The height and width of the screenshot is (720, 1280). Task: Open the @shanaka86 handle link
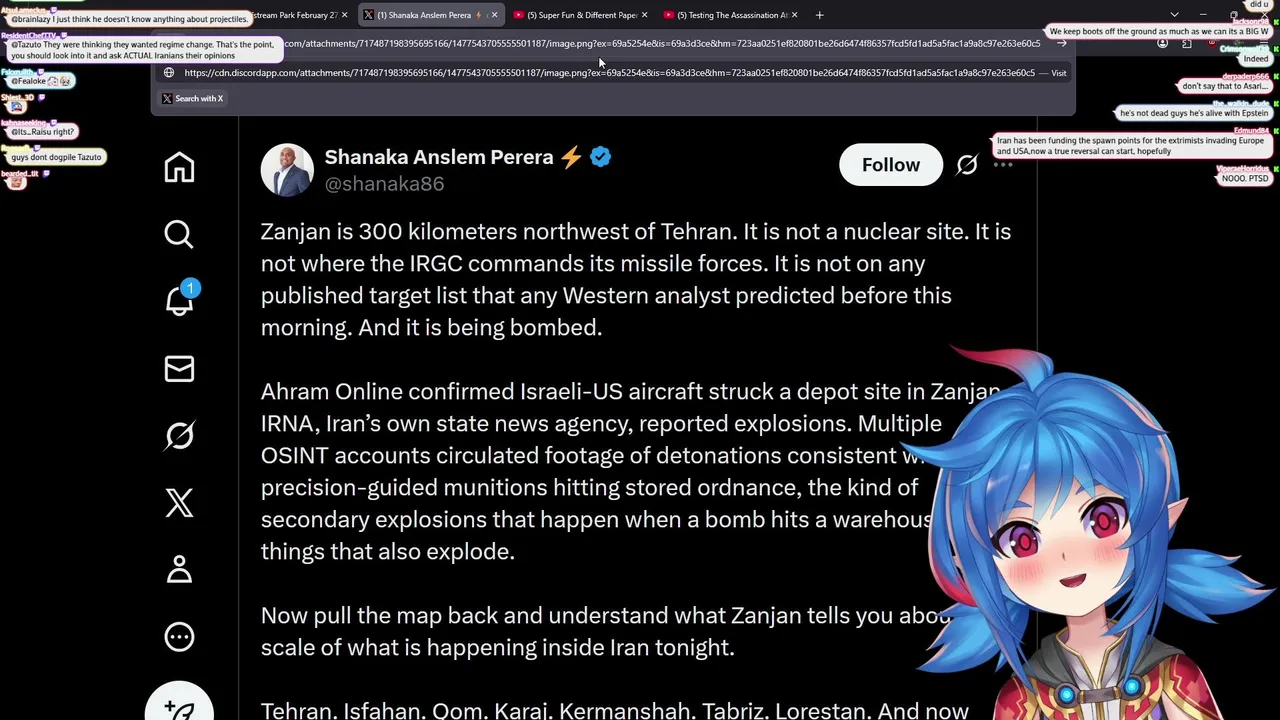pyautogui.click(x=384, y=184)
